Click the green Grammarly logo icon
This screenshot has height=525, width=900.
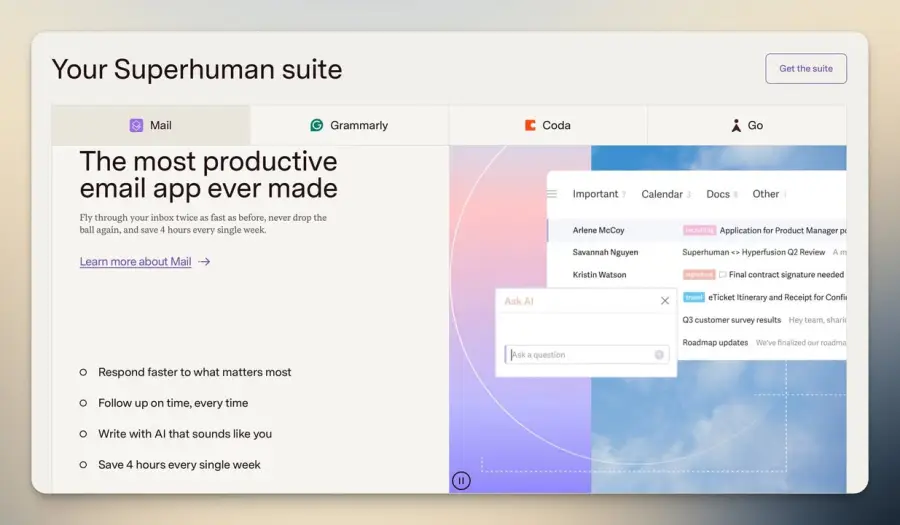click(x=317, y=125)
